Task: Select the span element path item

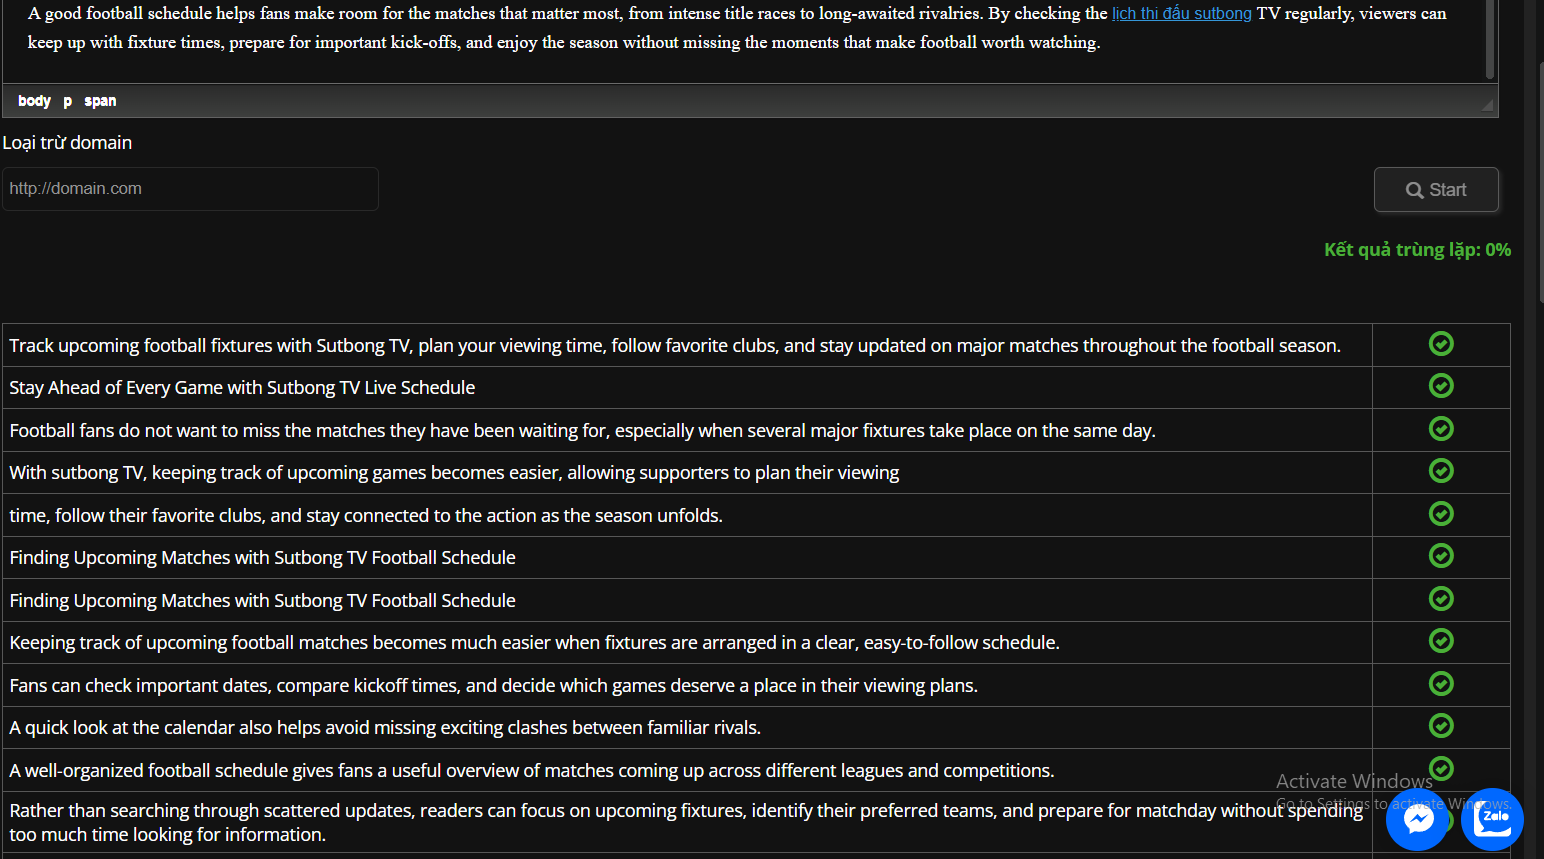Action: click(x=100, y=101)
